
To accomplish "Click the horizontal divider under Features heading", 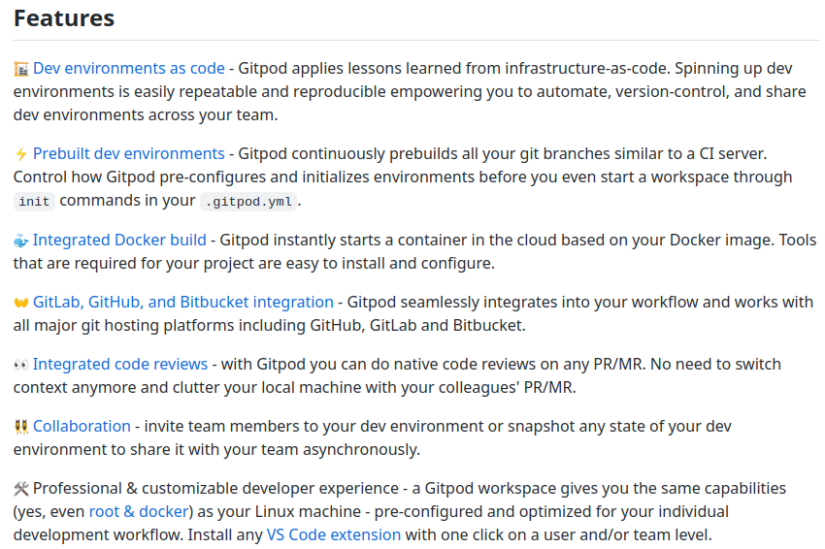I will coord(416,40).
